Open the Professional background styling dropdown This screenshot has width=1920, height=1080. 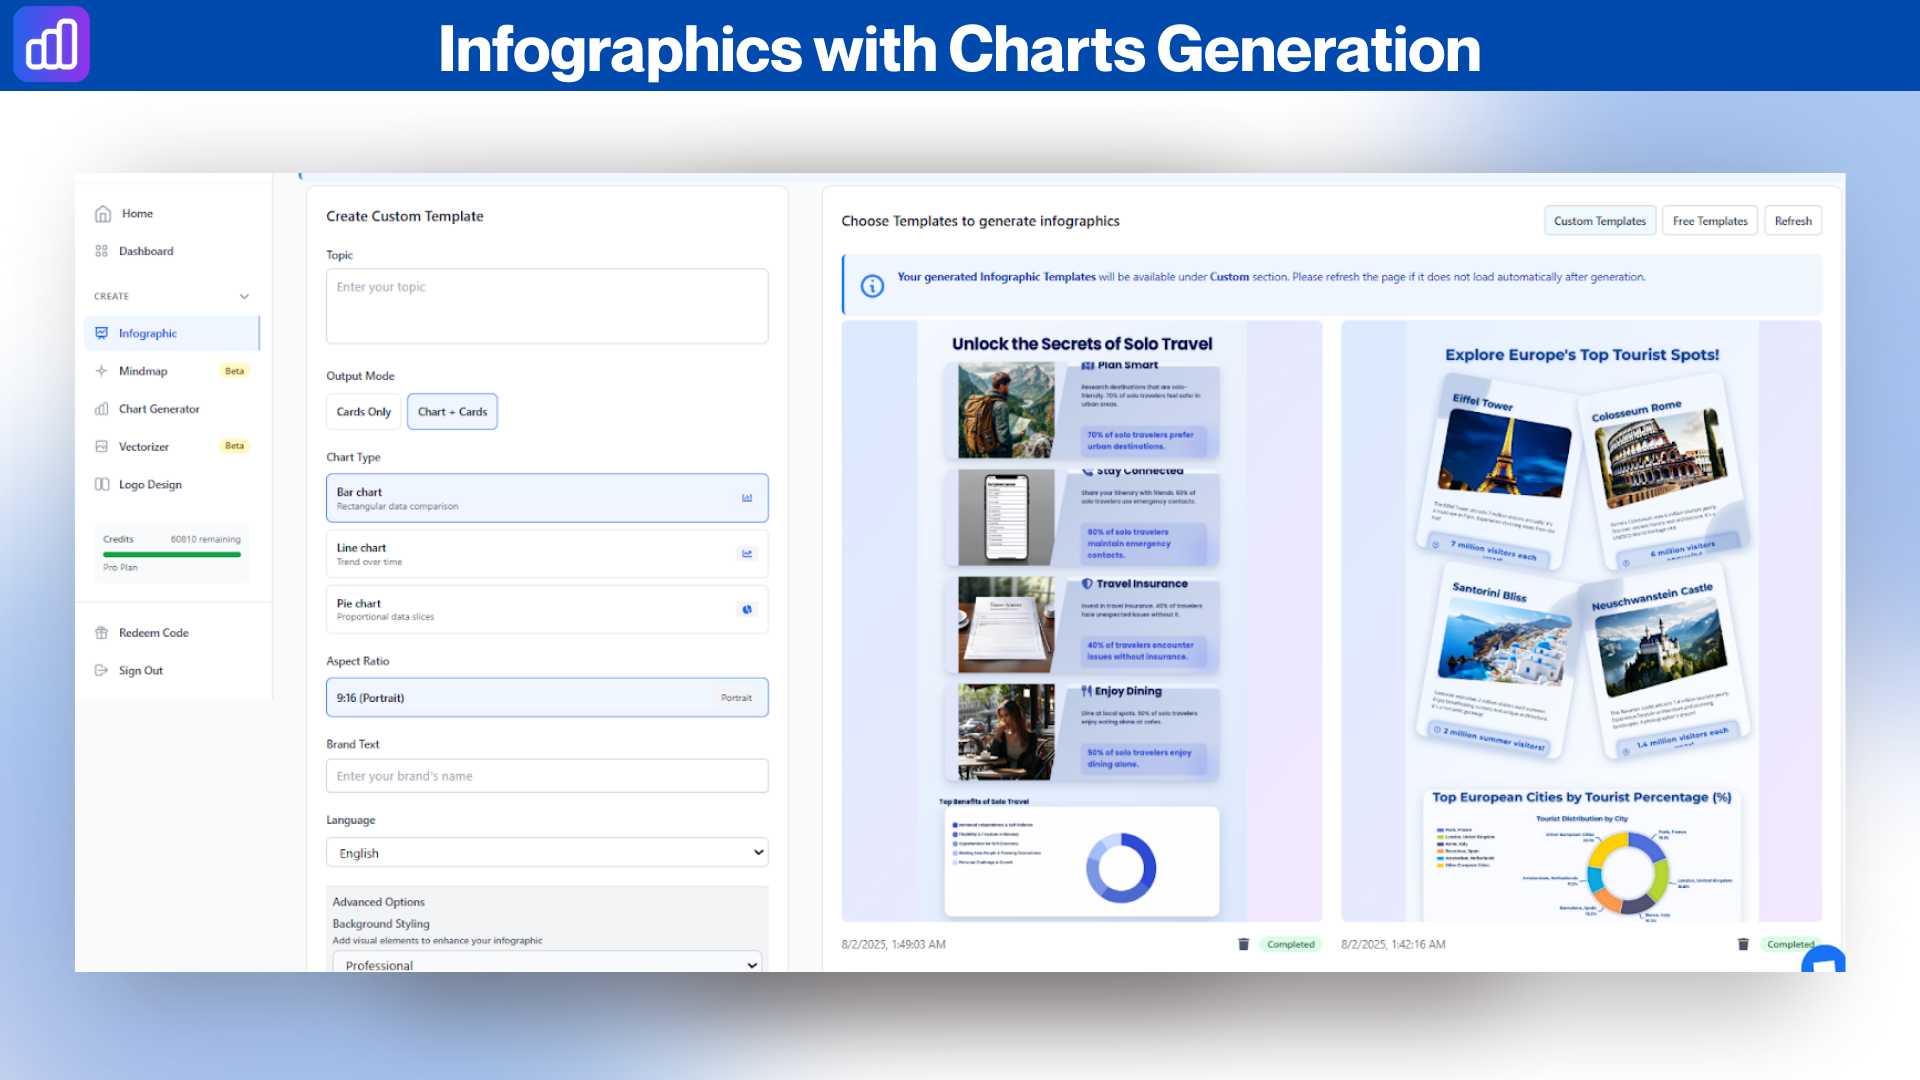pos(546,963)
